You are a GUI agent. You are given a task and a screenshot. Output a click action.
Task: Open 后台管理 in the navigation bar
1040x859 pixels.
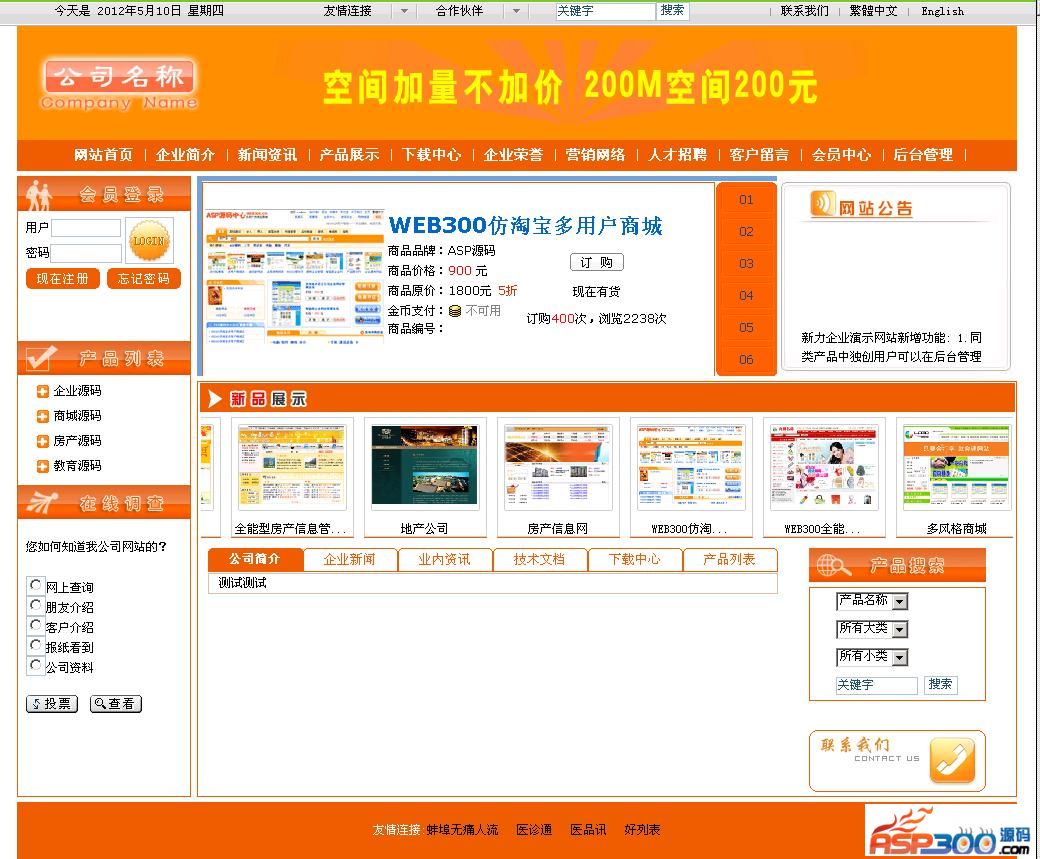pyautogui.click(x=923, y=155)
